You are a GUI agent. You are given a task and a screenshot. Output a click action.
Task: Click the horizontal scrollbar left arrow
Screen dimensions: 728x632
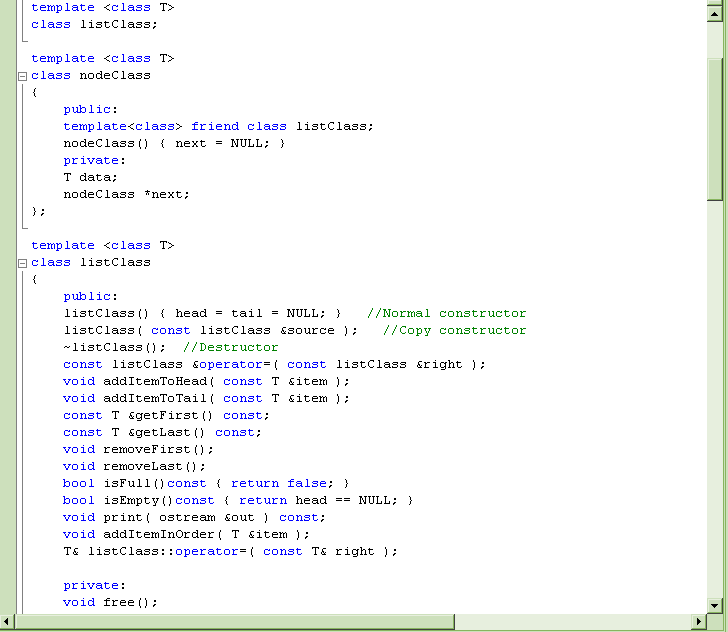(8, 622)
